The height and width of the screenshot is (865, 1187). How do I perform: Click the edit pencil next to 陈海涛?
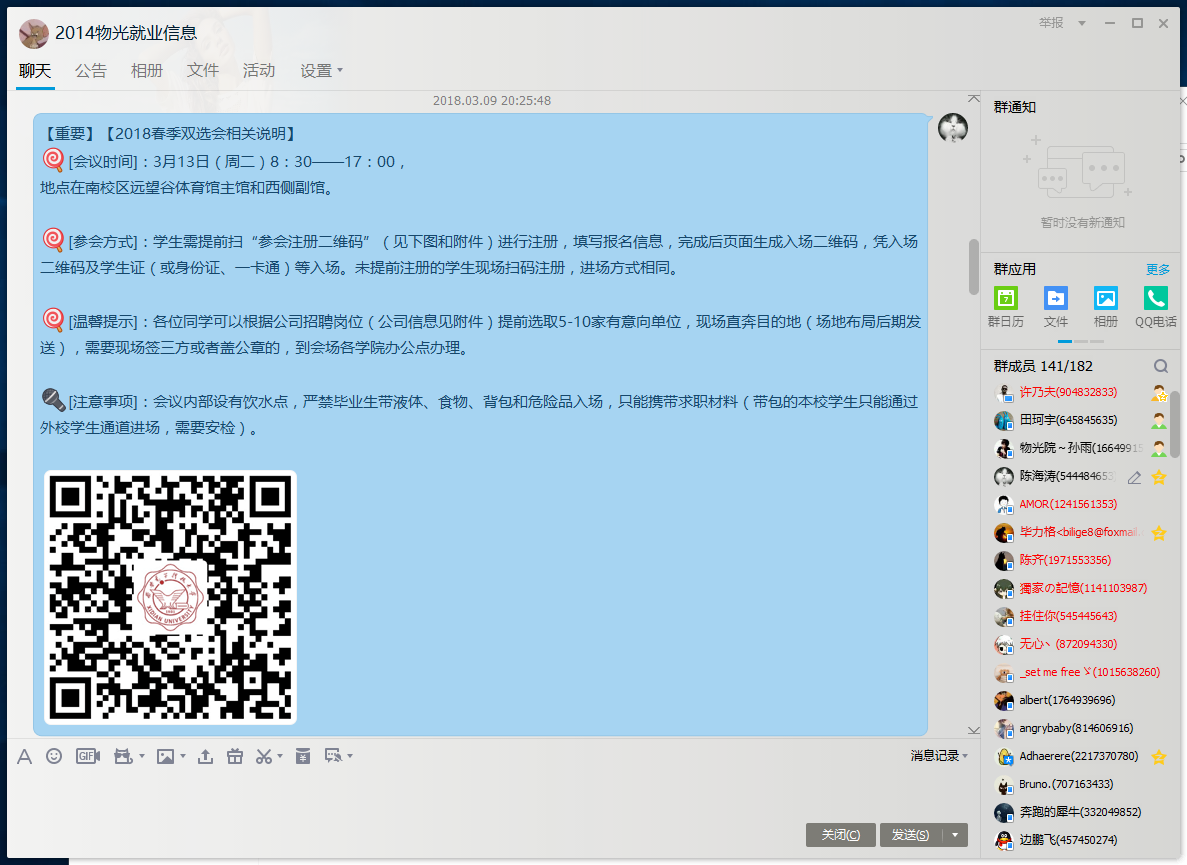tap(1134, 477)
